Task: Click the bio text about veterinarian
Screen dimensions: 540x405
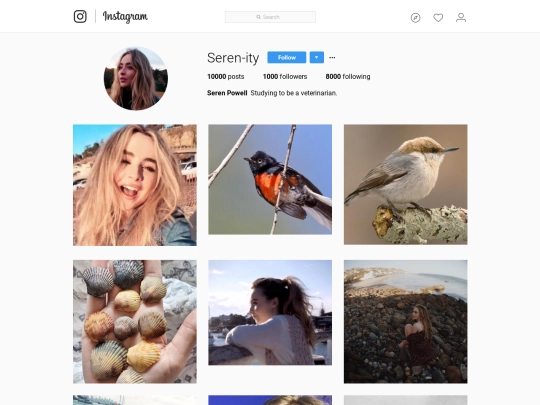Action: (294, 93)
